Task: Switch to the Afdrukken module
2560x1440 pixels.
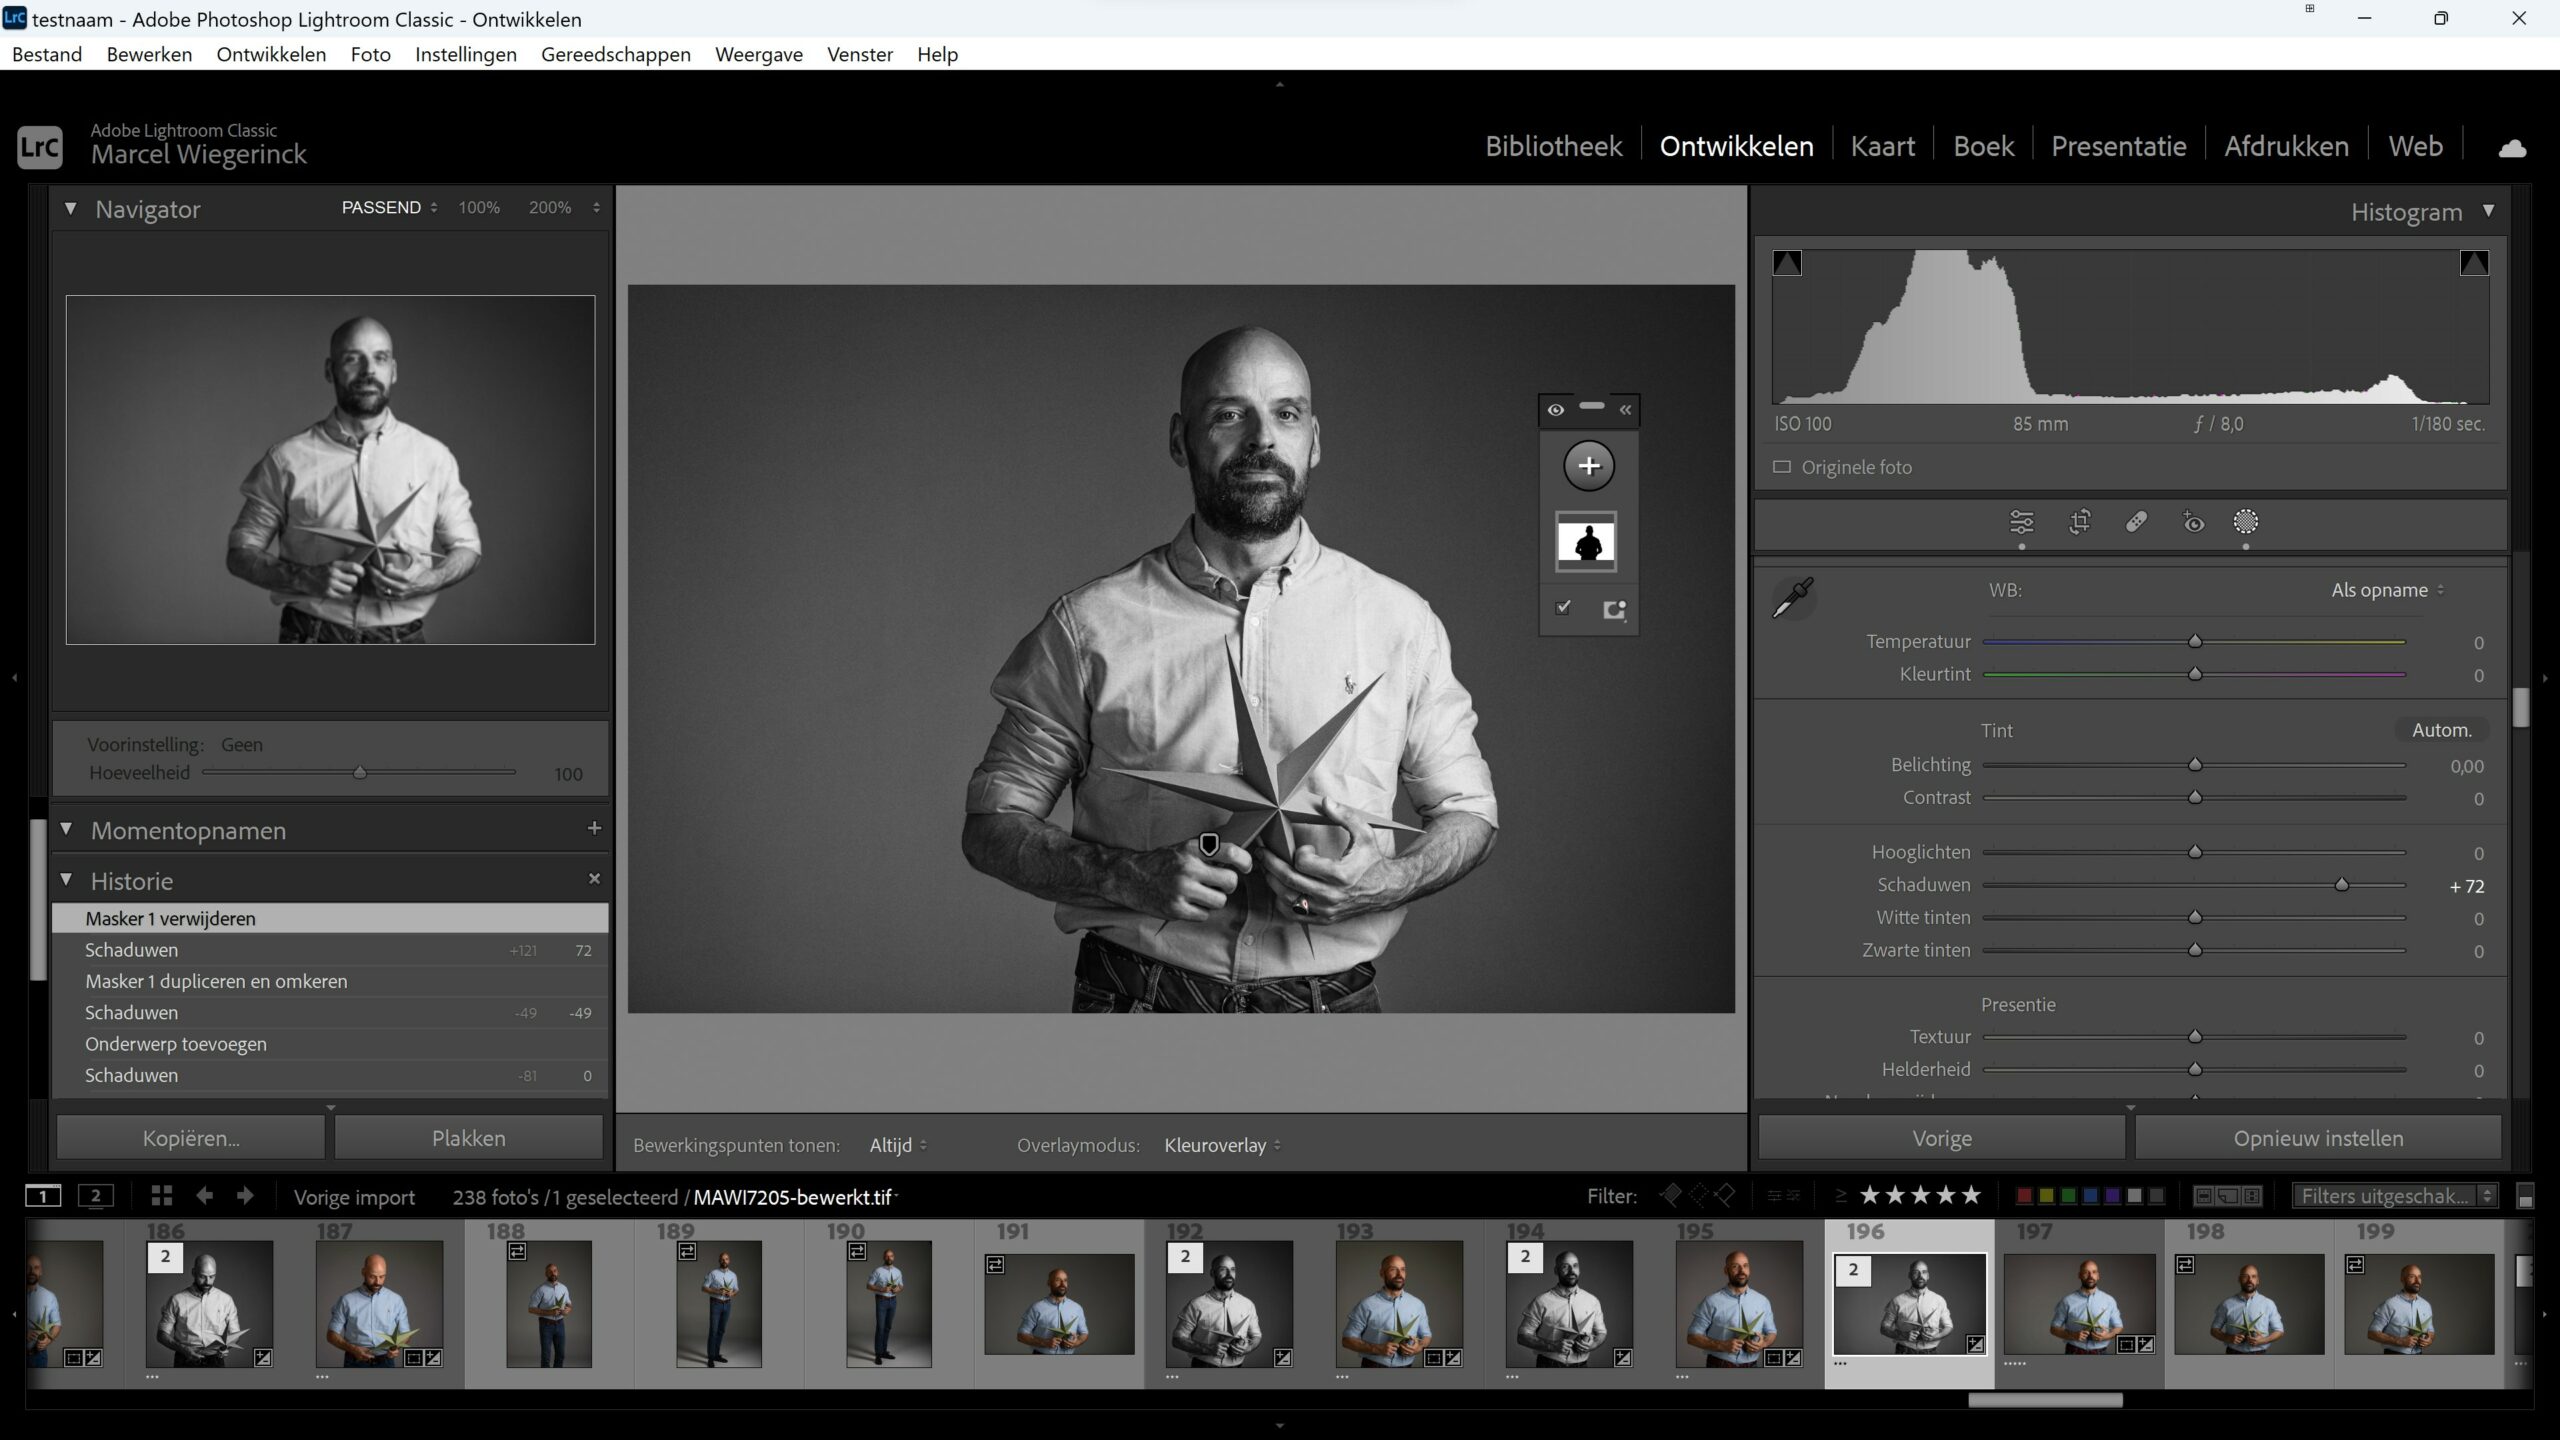Action: (x=2286, y=146)
